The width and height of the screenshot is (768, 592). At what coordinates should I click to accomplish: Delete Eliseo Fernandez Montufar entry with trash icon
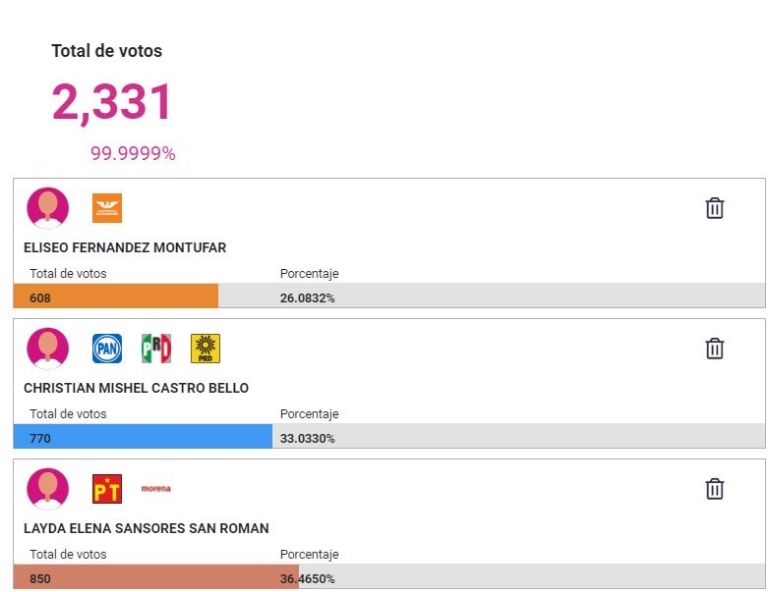[x=715, y=208]
